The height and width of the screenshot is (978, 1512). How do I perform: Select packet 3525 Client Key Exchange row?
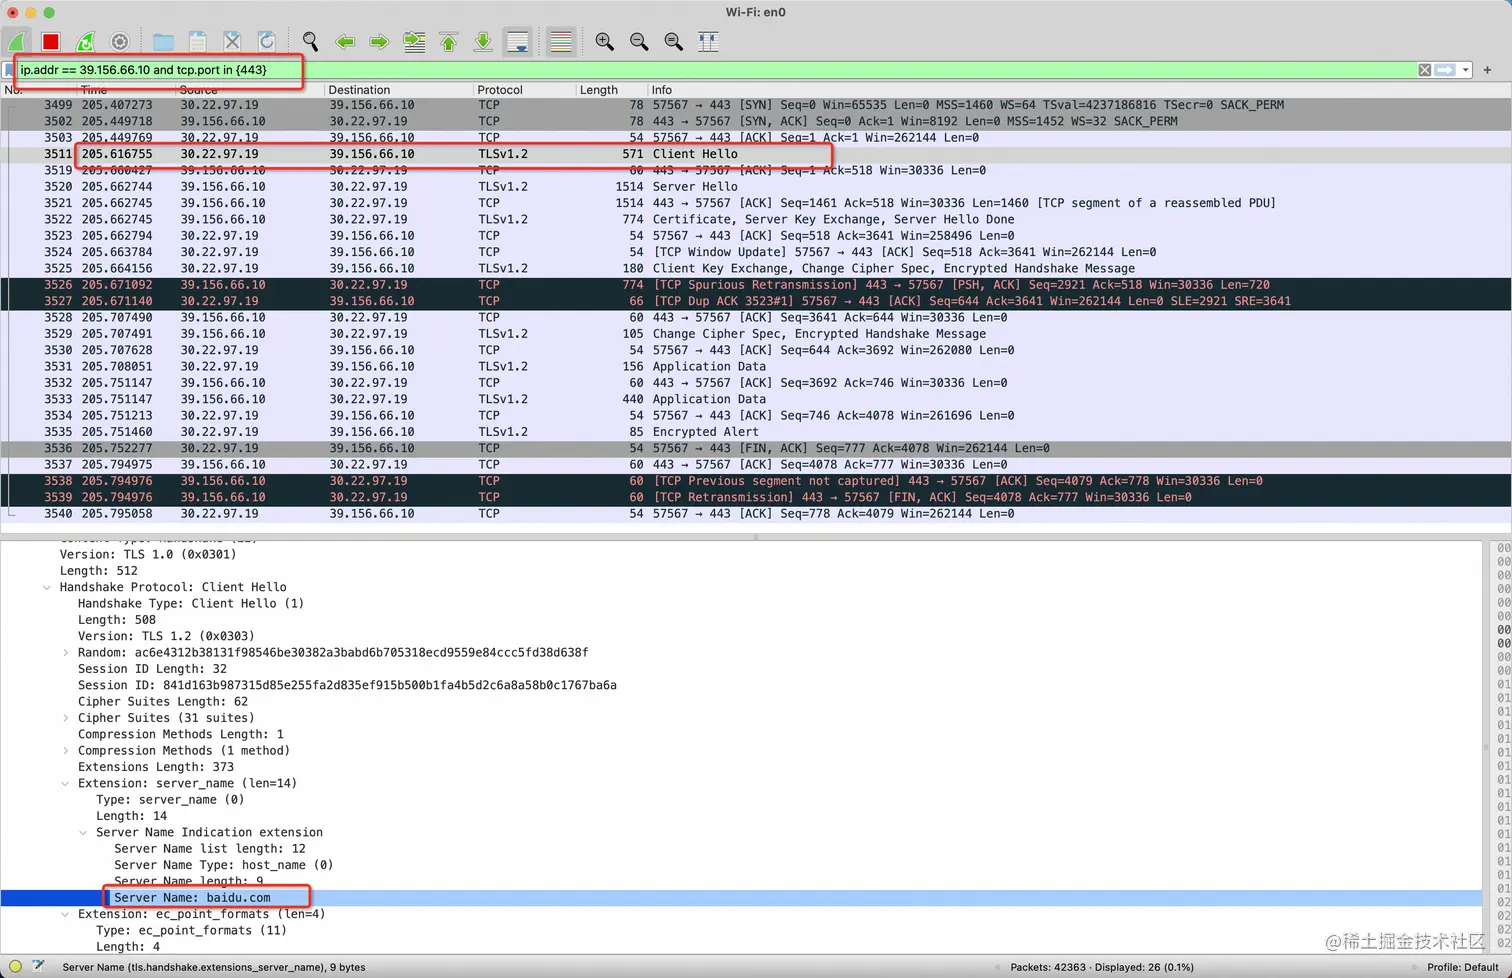coord(755,268)
